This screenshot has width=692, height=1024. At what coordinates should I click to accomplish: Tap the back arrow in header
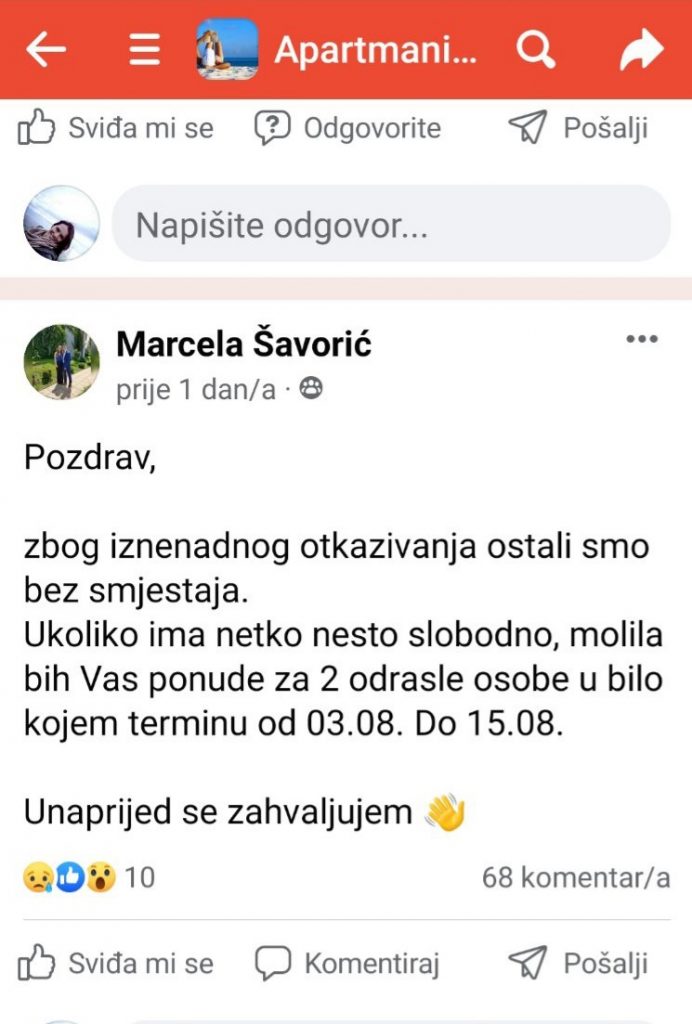click(x=45, y=49)
